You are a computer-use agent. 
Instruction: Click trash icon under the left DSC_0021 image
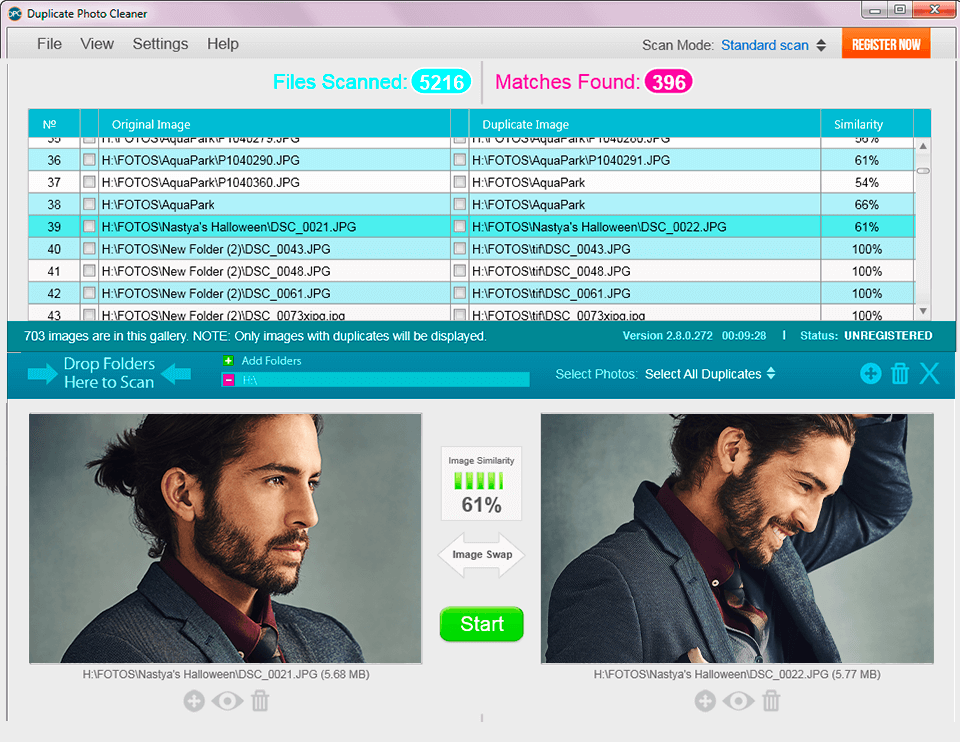260,701
